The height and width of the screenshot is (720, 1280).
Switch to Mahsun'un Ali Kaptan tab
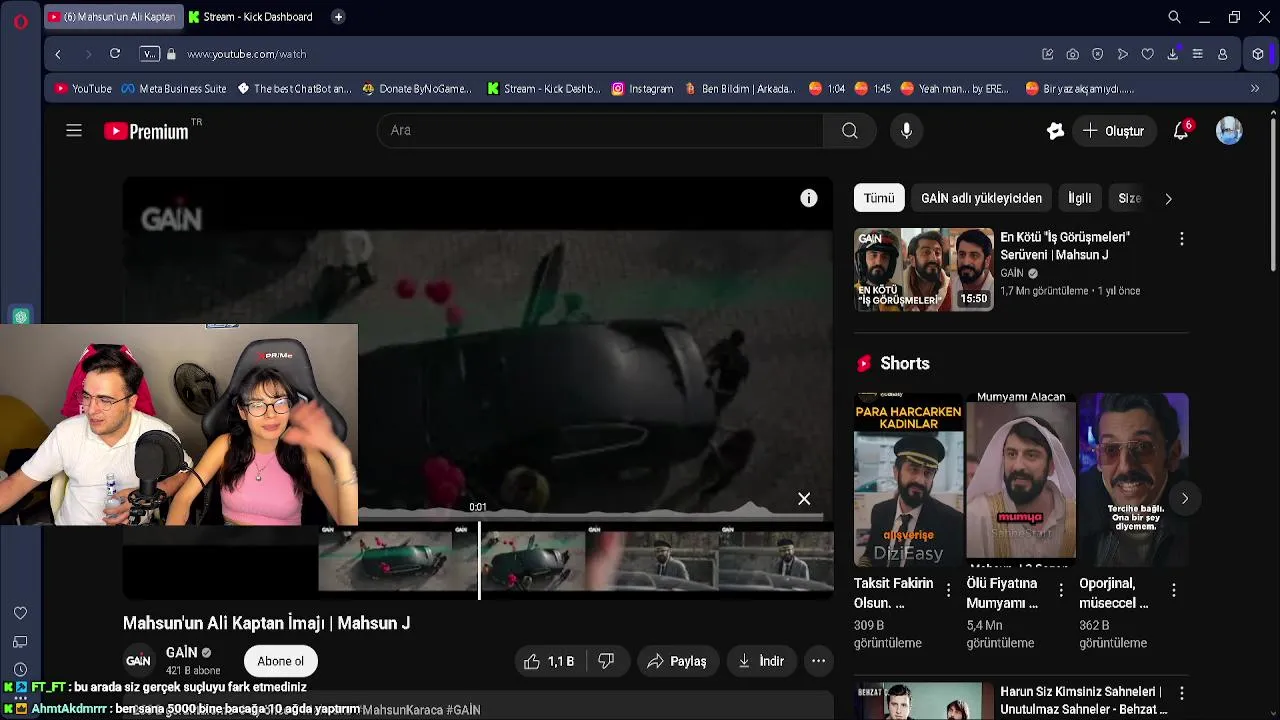coord(112,17)
